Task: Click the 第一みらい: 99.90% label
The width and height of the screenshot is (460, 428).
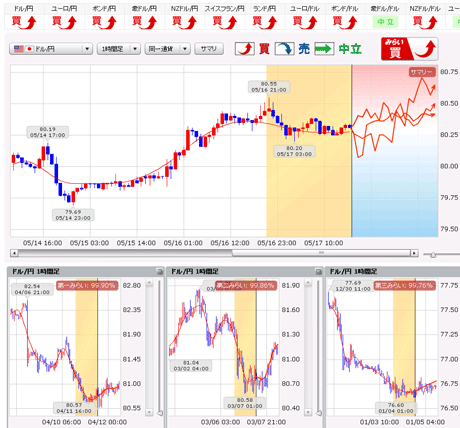Action: point(87,286)
